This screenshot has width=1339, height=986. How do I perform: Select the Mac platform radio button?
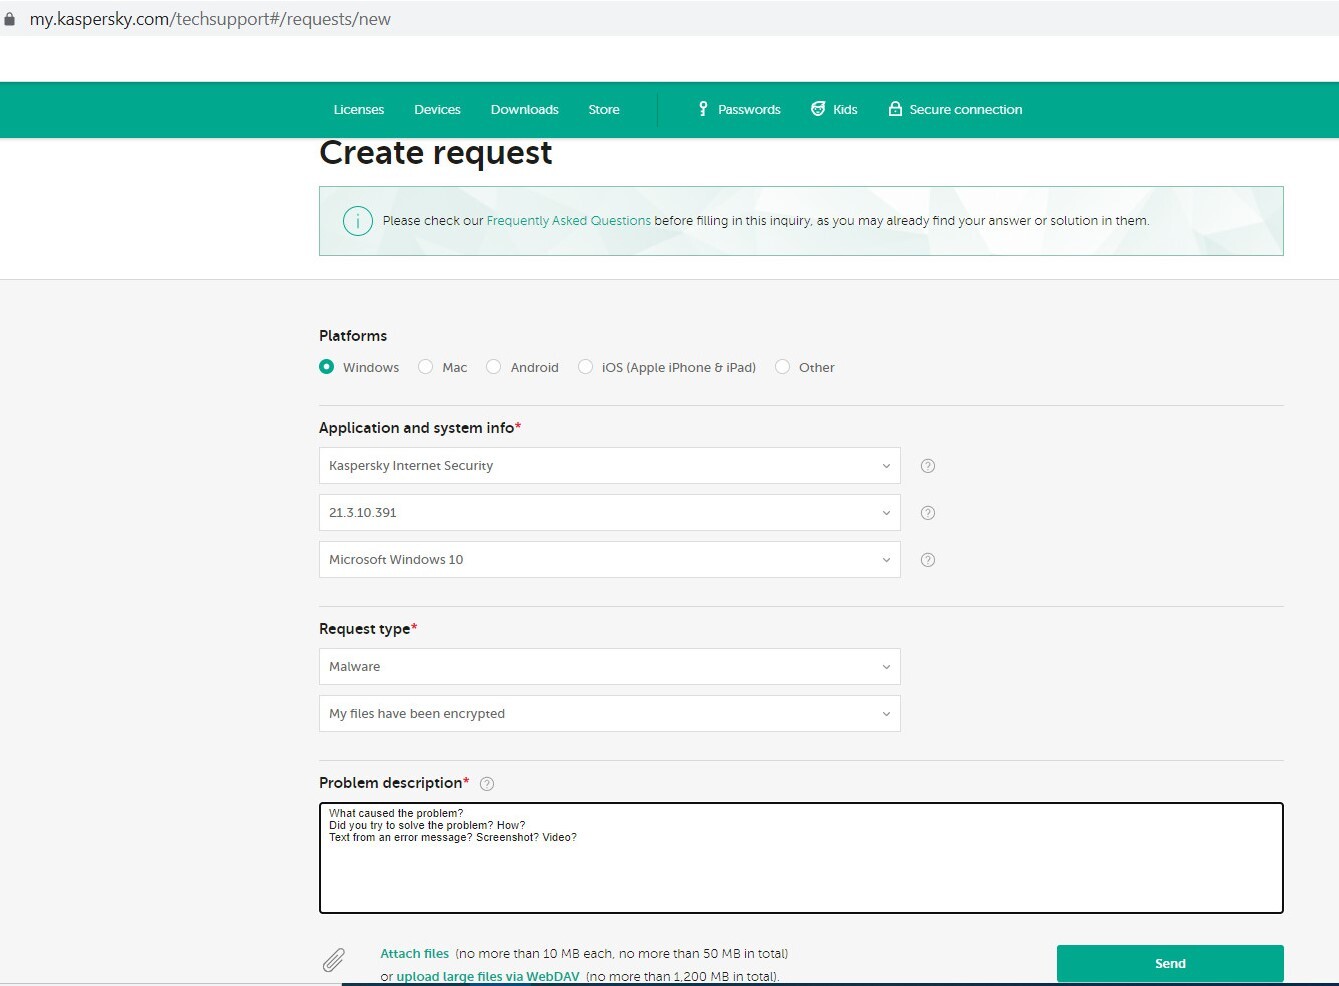pos(426,367)
